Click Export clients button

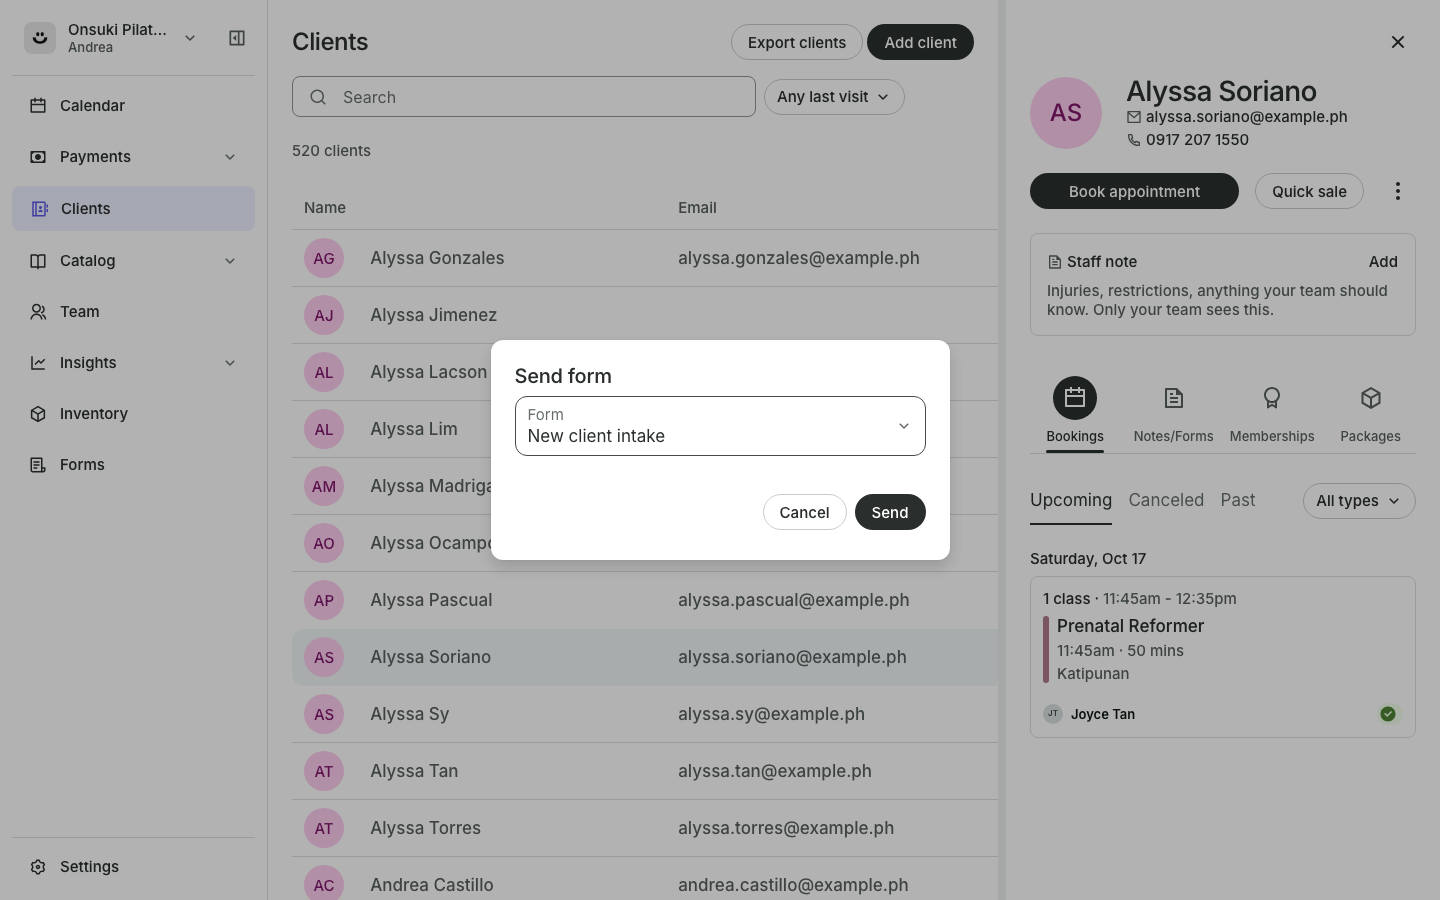797,42
